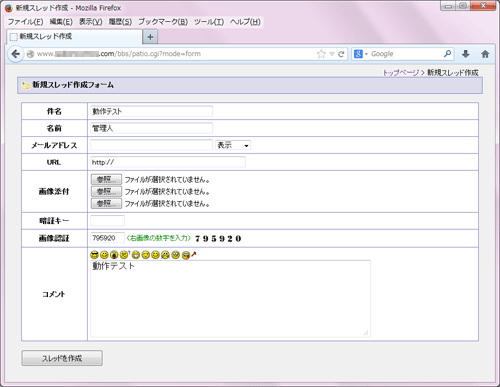Click the first ファイルが選択されていません text
Image resolution: width=500 pixels, height=387 pixels.
(167, 180)
